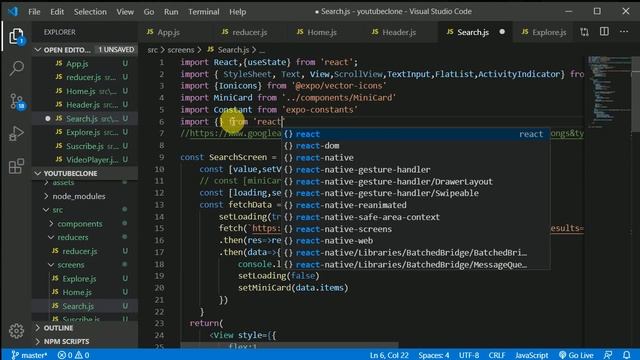Click the code minimap preview
This screenshot has height=360, width=640.
coord(609,91)
